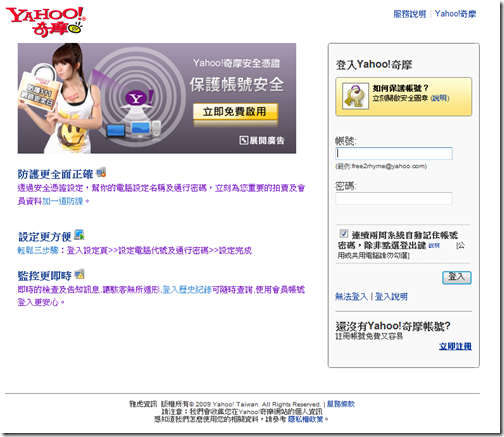Open the 服務條款 footer link
504x437 pixels.
point(341,404)
